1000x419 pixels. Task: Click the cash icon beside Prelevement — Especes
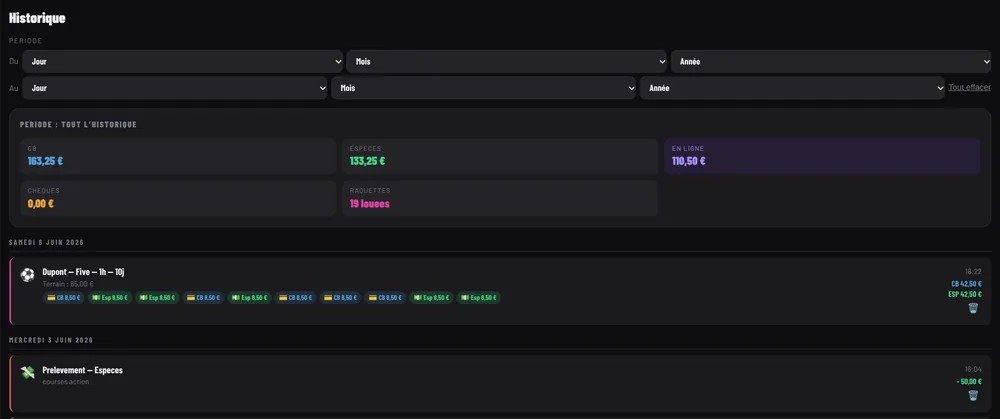click(27, 372)
